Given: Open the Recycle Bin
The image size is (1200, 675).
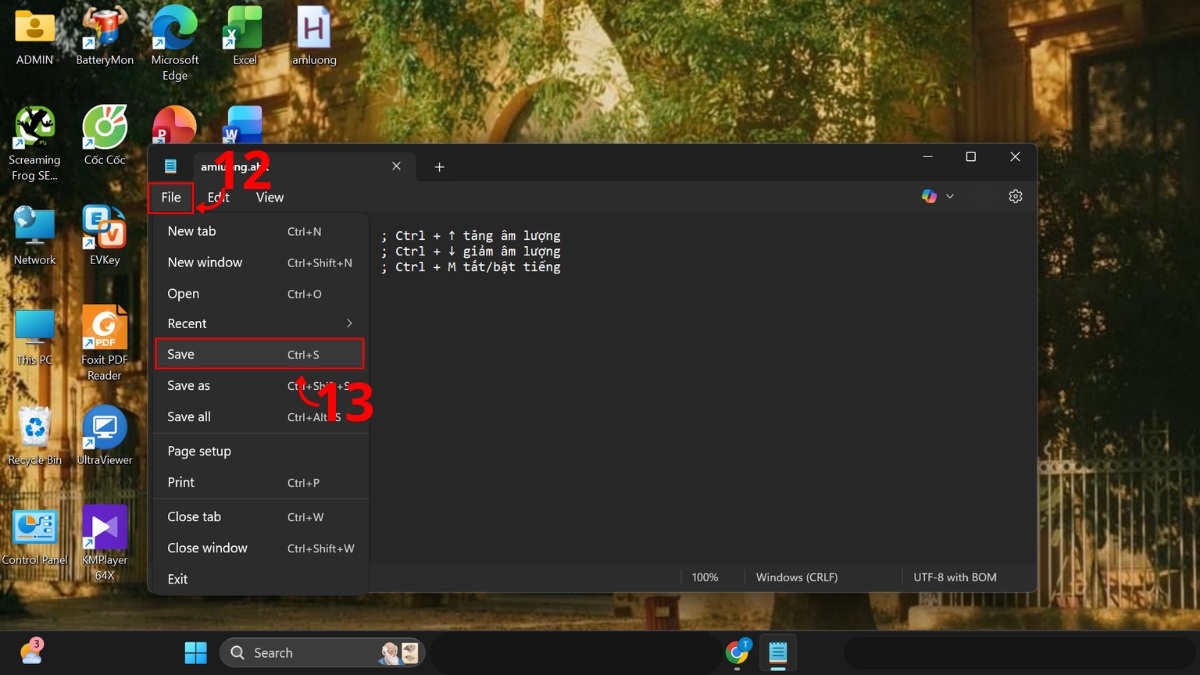Looking at the screenshot, I should pyautogui.click(x=35, y=436).
